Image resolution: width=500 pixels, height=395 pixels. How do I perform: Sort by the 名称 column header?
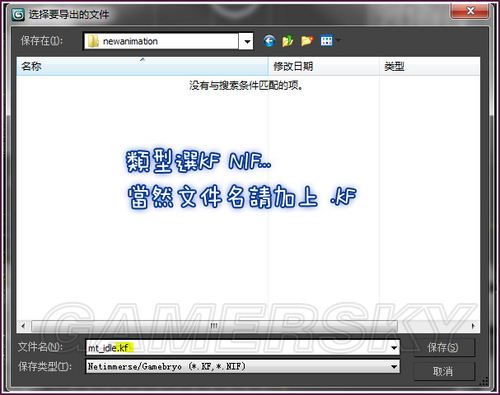pyautogui.click(x=143, y=66)
